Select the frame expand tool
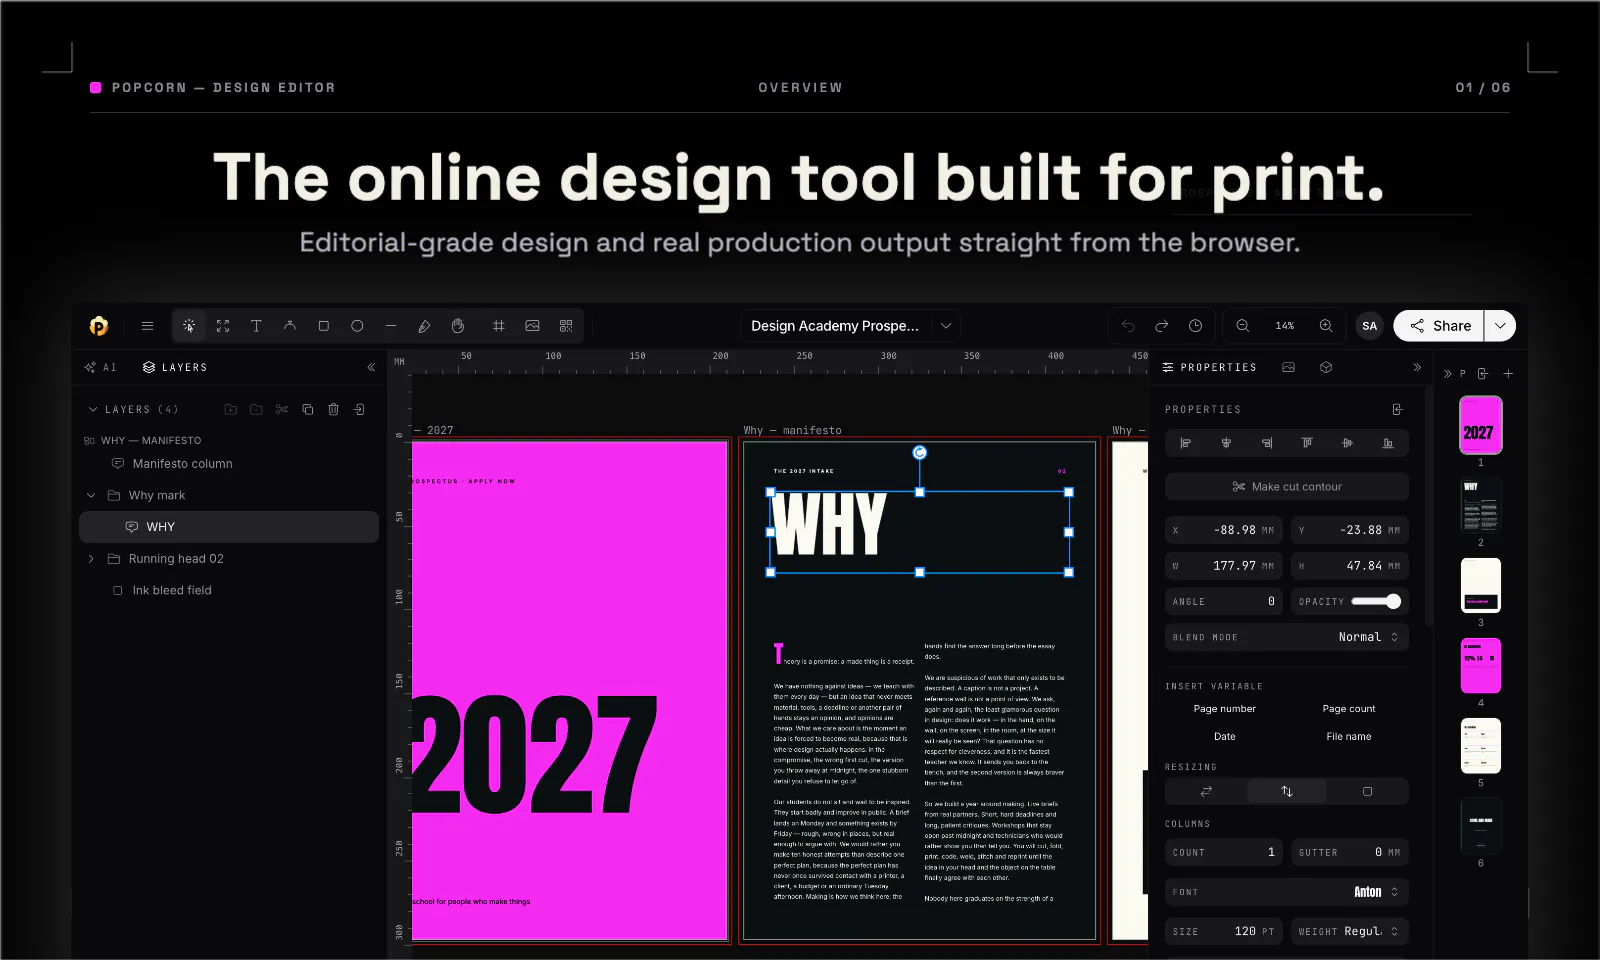This screenshot has width=1600, height=960. 223,326
